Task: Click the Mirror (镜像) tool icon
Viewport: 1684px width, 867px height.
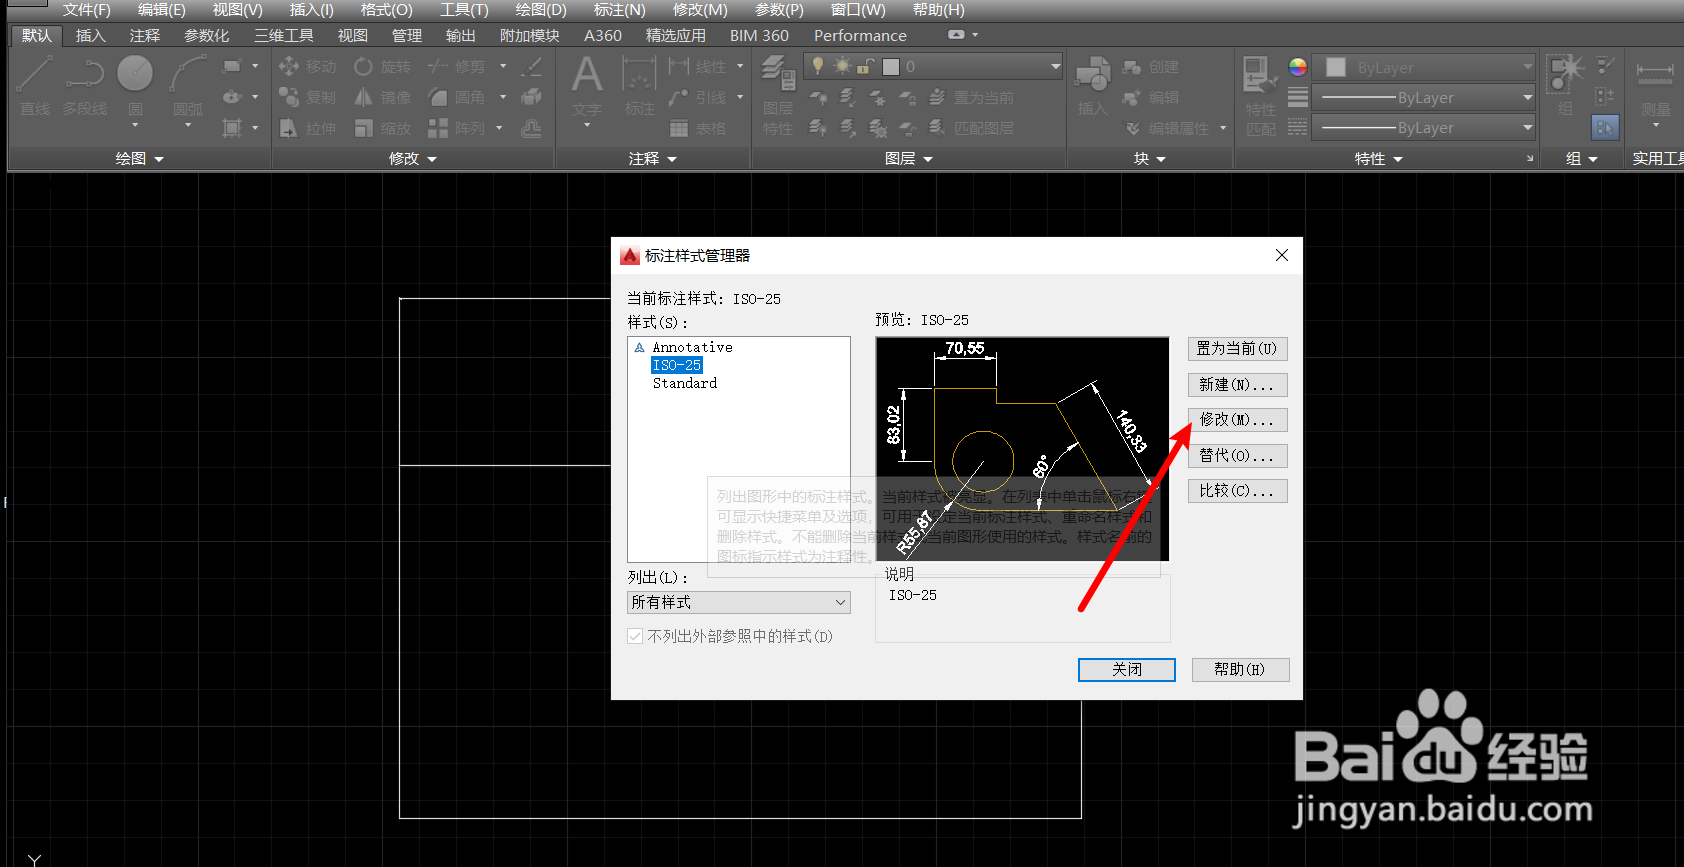Action: 364,97
